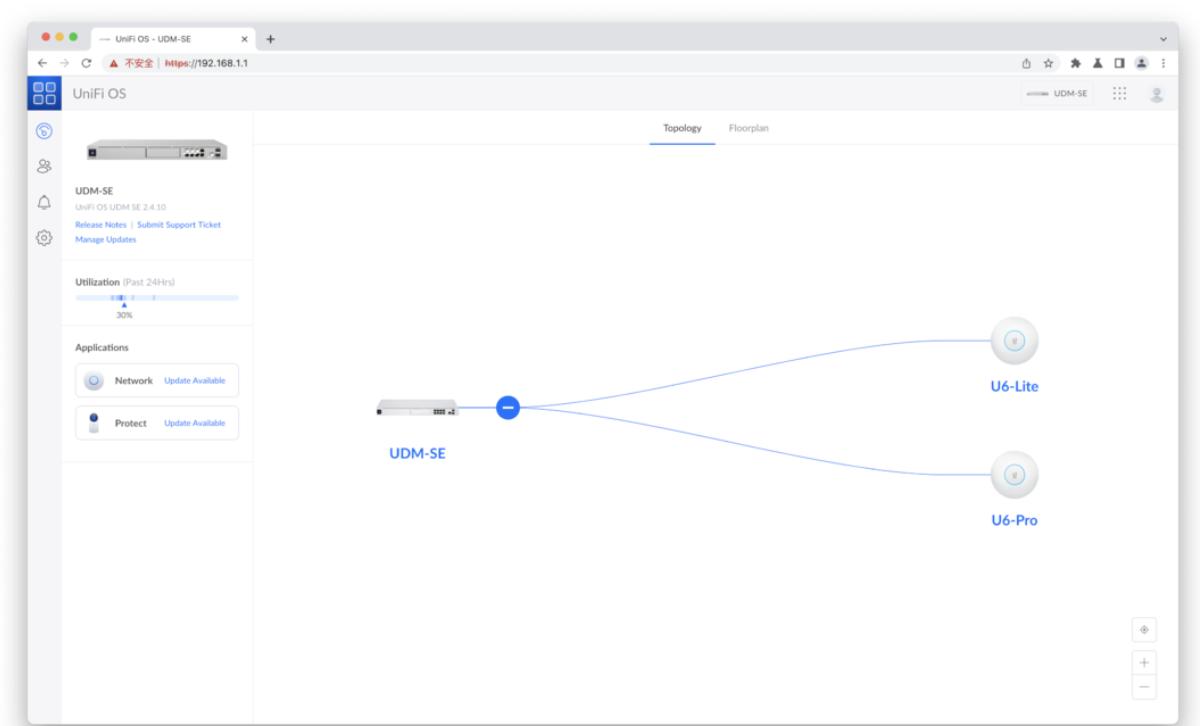Click the U6-Pro label
1200x726 pixels.
tap(1013, 520)
